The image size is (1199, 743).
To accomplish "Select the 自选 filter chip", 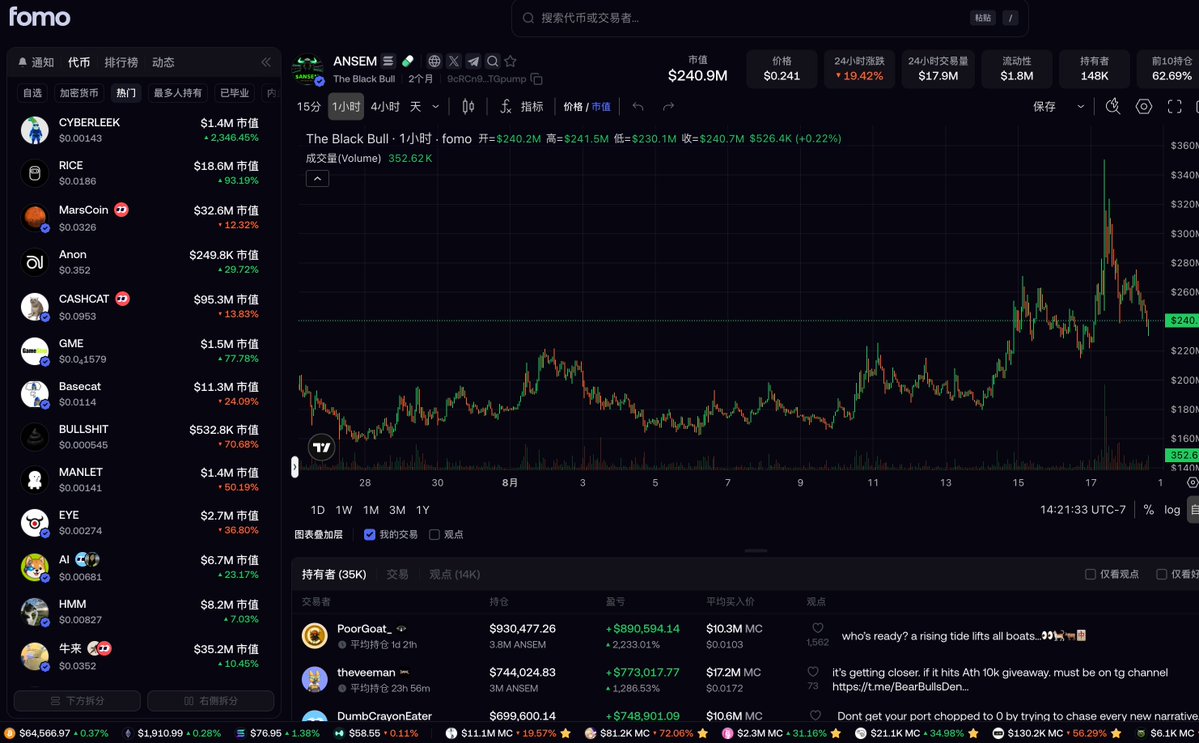I will pos(32,92).
